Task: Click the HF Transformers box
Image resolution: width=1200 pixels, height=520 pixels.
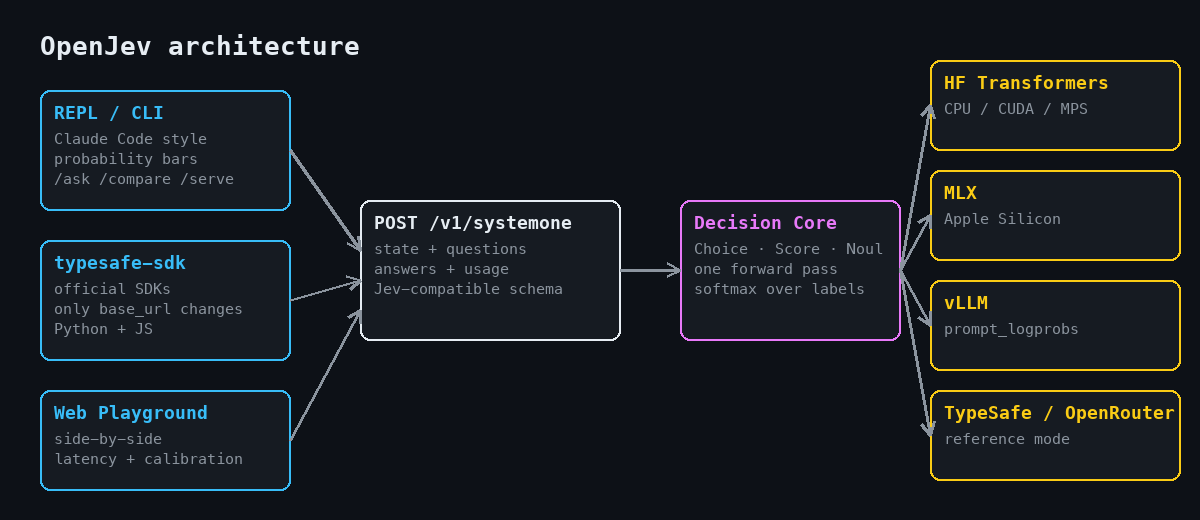Action: 1055,105
